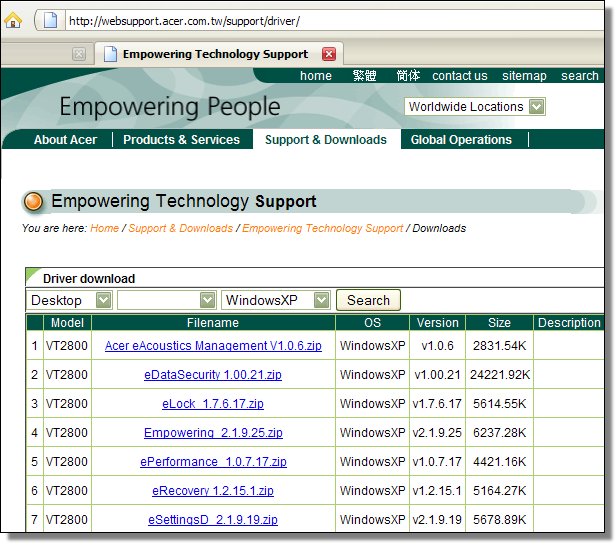The height and width of the screenshot is (543, 615).
Task: Download Acer eAcoustics Management V1.0.6.zip
Action: click(213, 346)
